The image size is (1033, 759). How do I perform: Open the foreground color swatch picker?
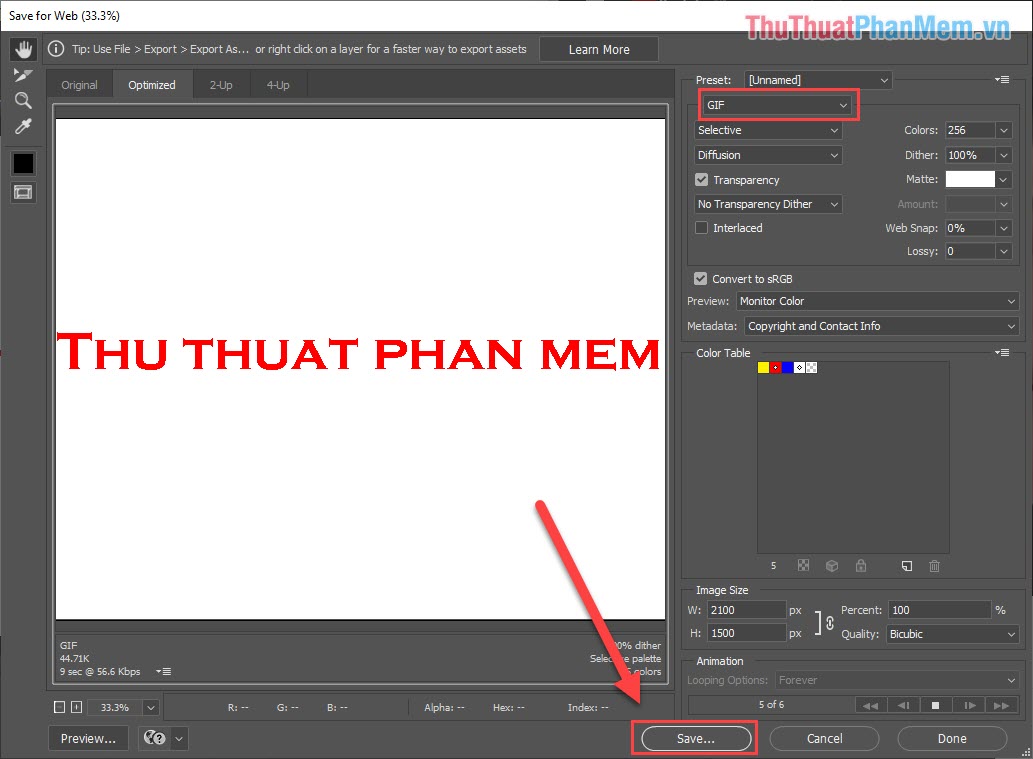pos(23,163)
